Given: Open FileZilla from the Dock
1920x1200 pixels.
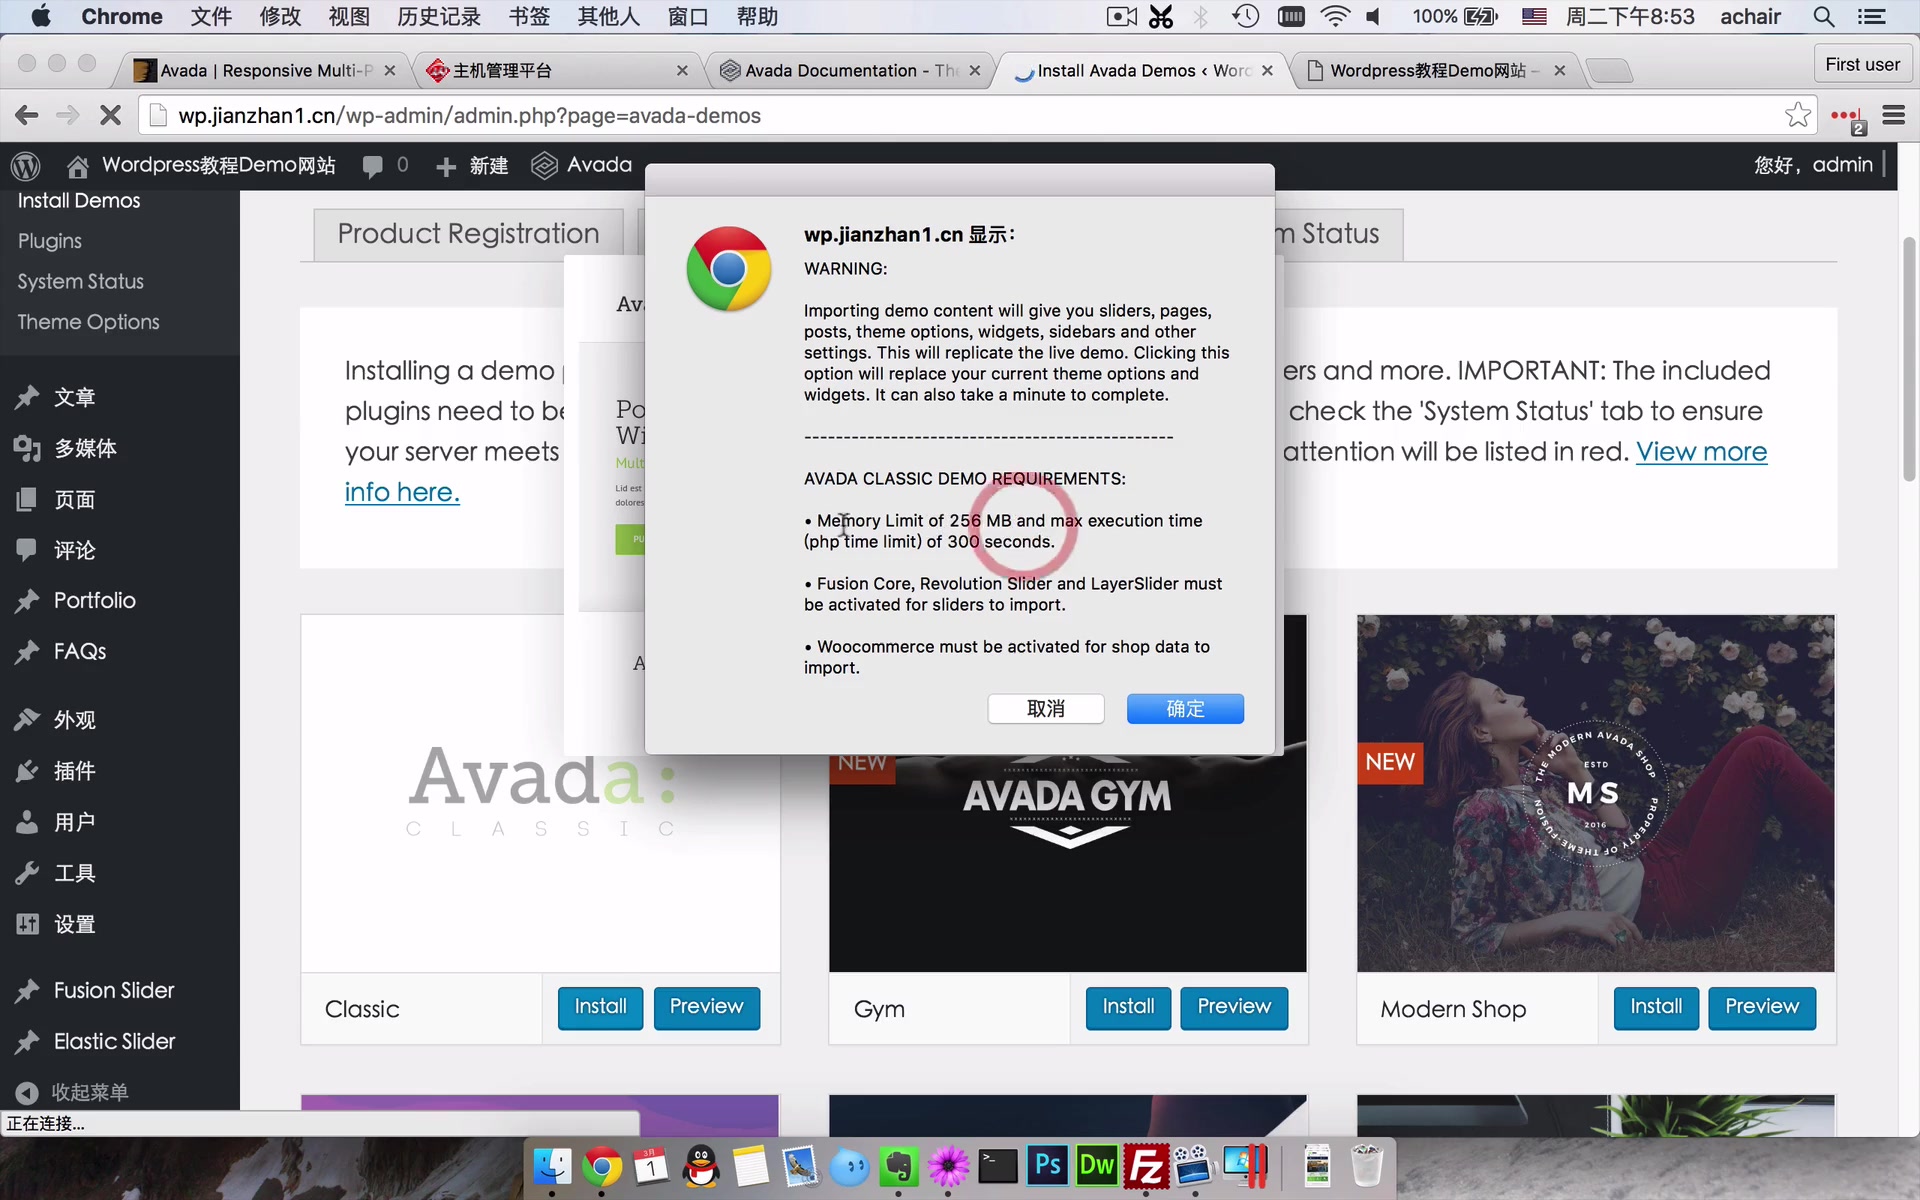Looking at the screenshot, I should click(x=1146, y=1166).
